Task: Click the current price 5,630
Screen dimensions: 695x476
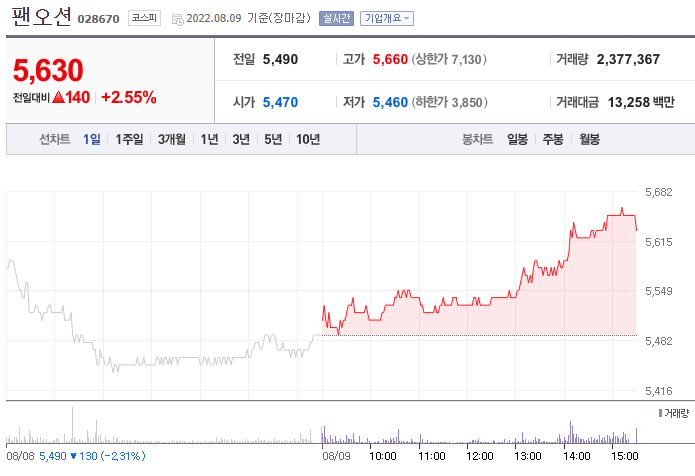Action: pyautogui.click(x=48, y=70)
